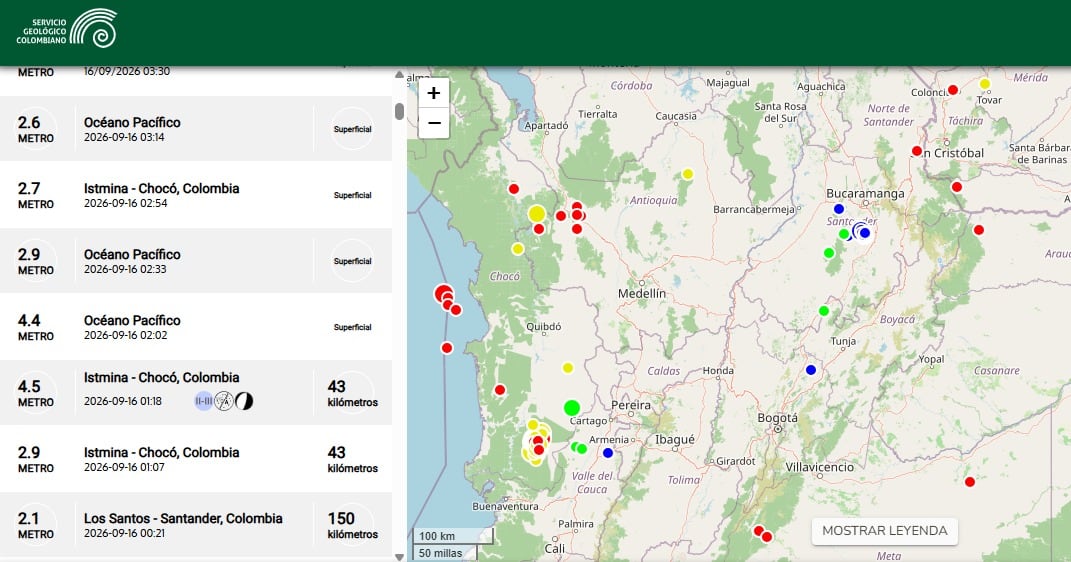Open the 2.7 Istmina - Chocó 02:54 event
The image size is (1071, 562).
[196, 195]
